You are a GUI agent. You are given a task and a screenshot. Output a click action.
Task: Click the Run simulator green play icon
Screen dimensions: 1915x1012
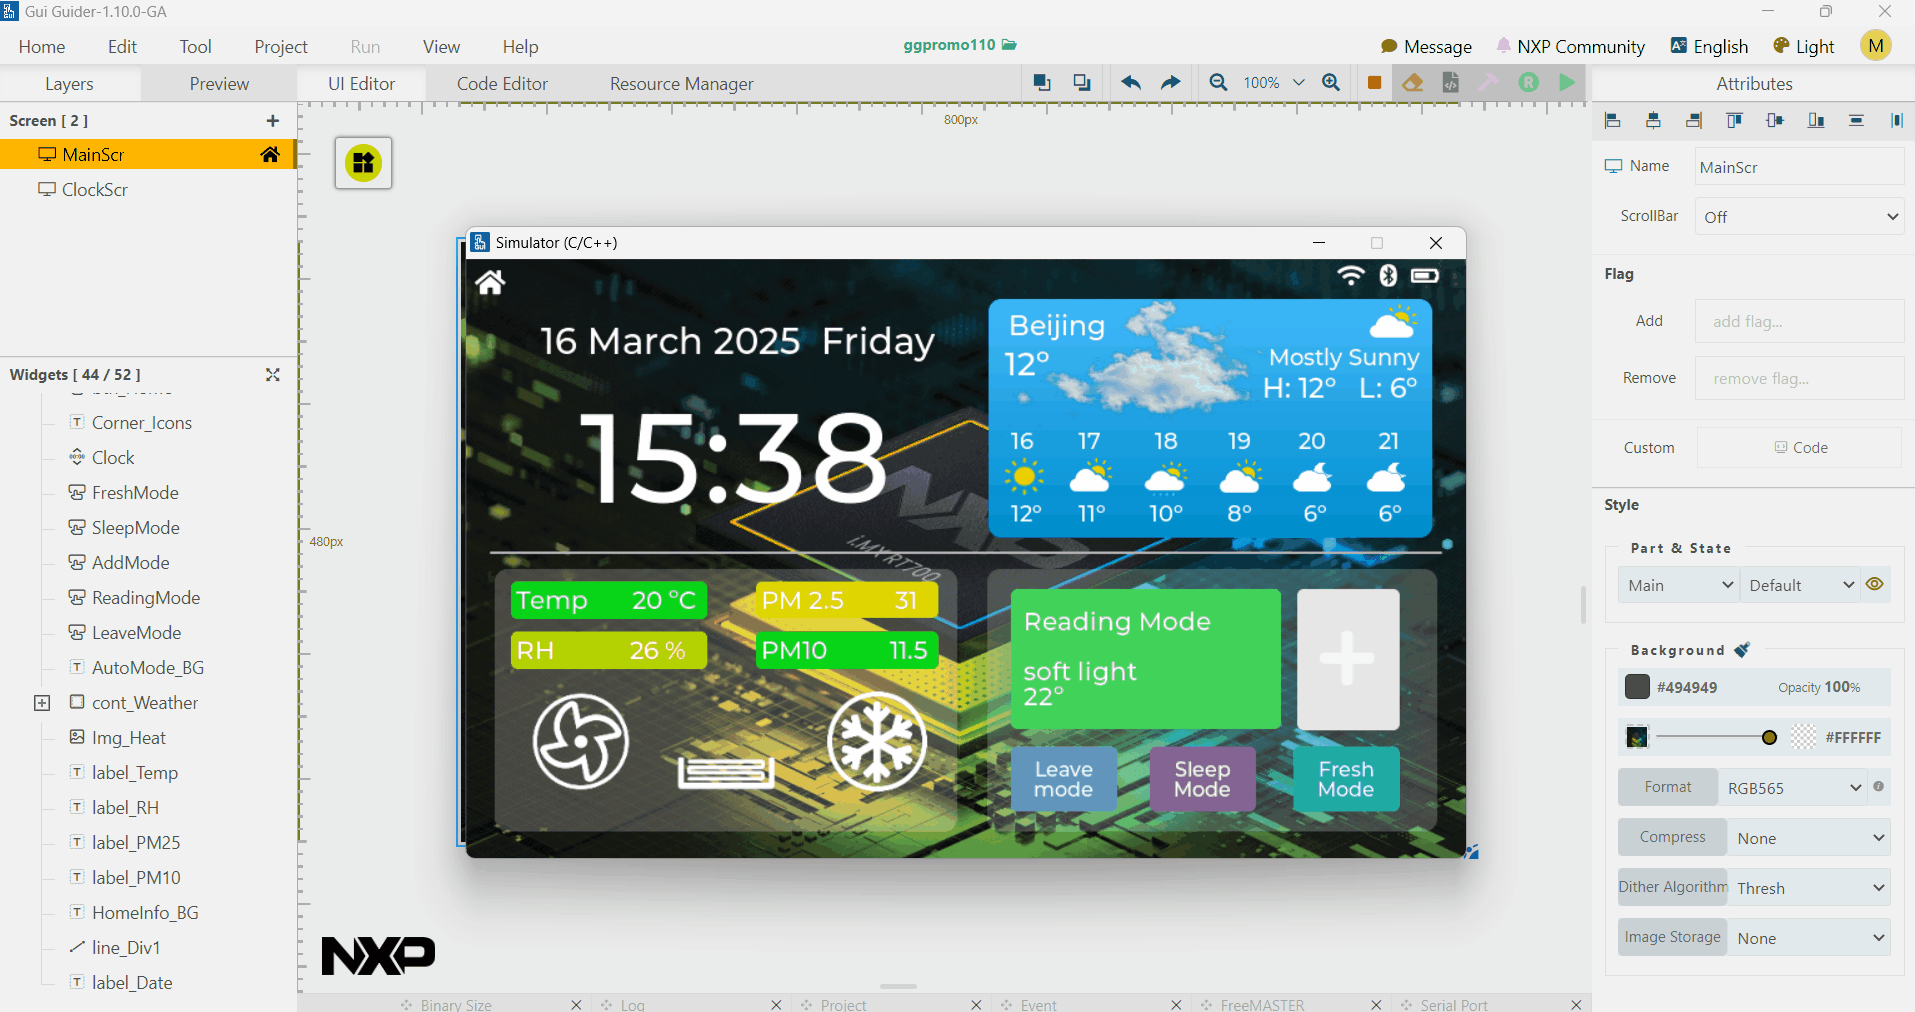point(1567,83)
